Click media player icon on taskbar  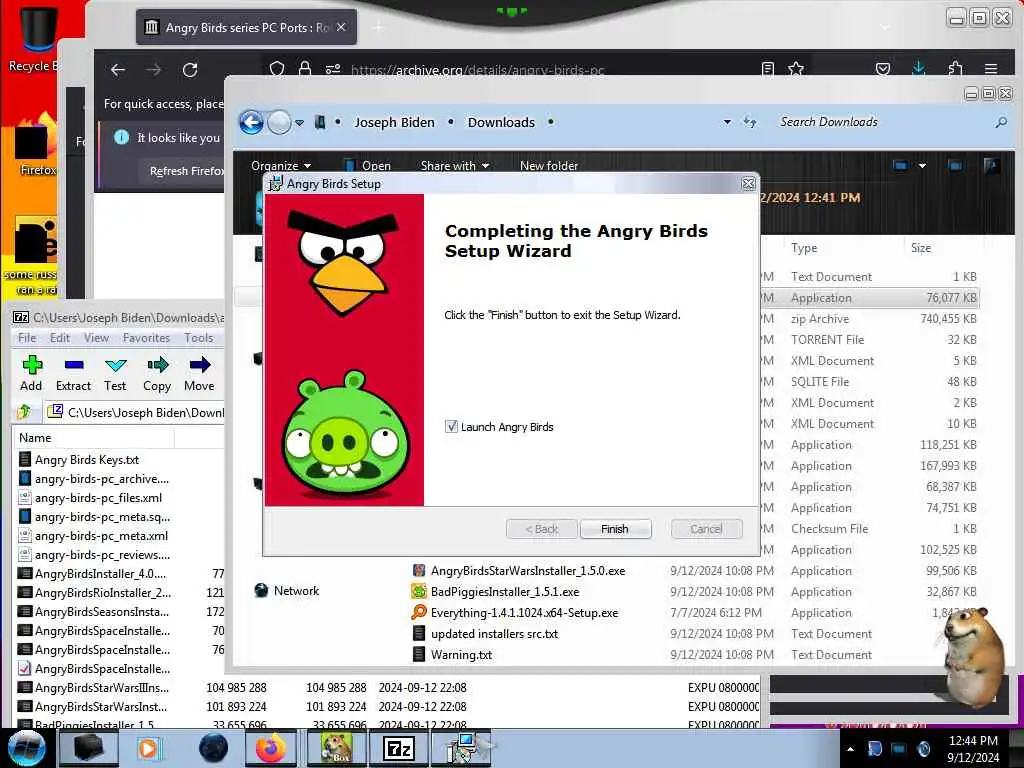(148, 748)
